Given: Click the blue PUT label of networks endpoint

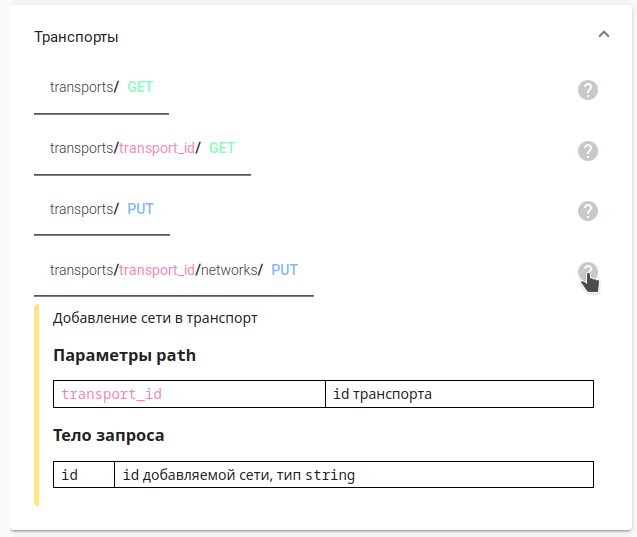Looking at the screenshot, I should tap(284, 270).
